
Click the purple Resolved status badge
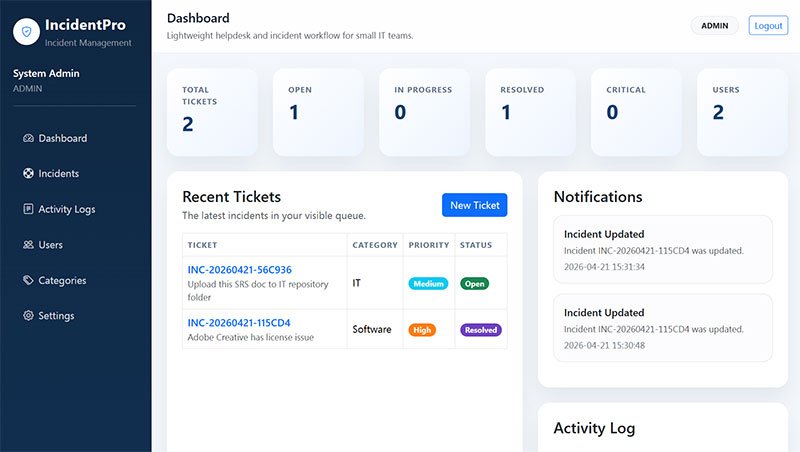tap(481, 330)
